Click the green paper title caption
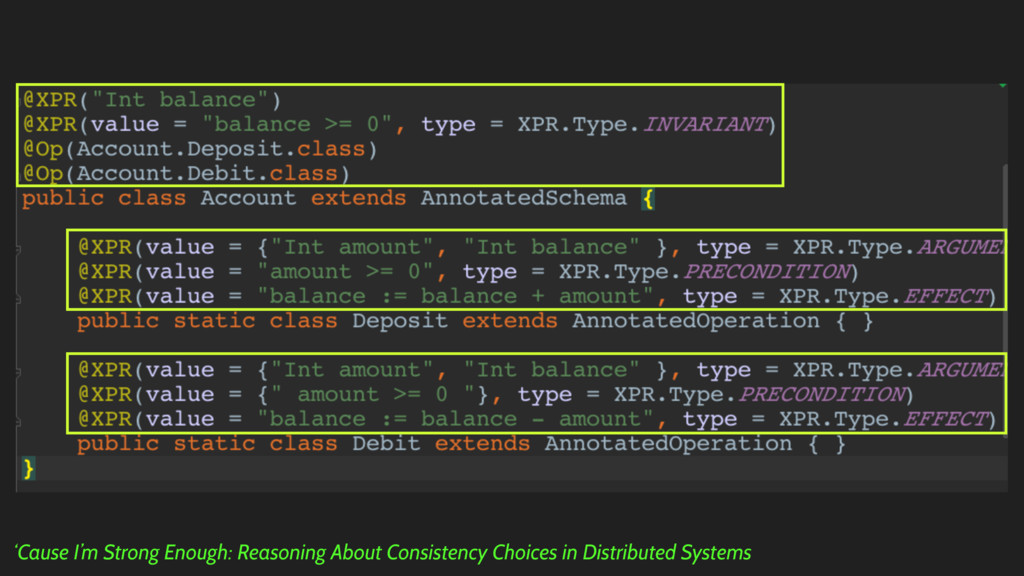Screen dimensions: 1024x576 pos(382,552)
